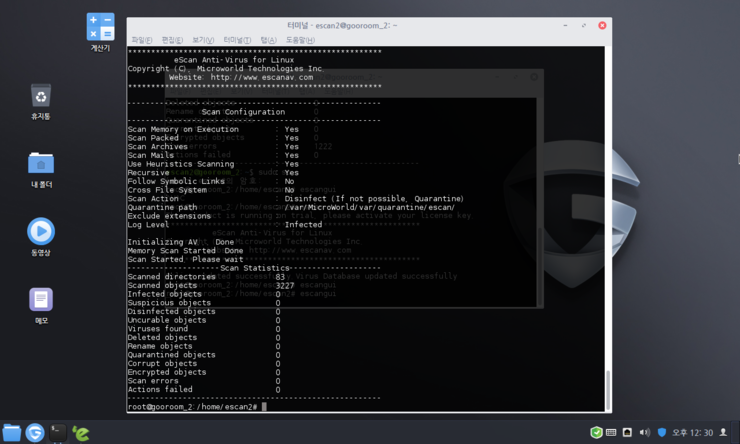Open the 보기(V) menu in terminal
The image size is (740, 444).
point(203,40)
